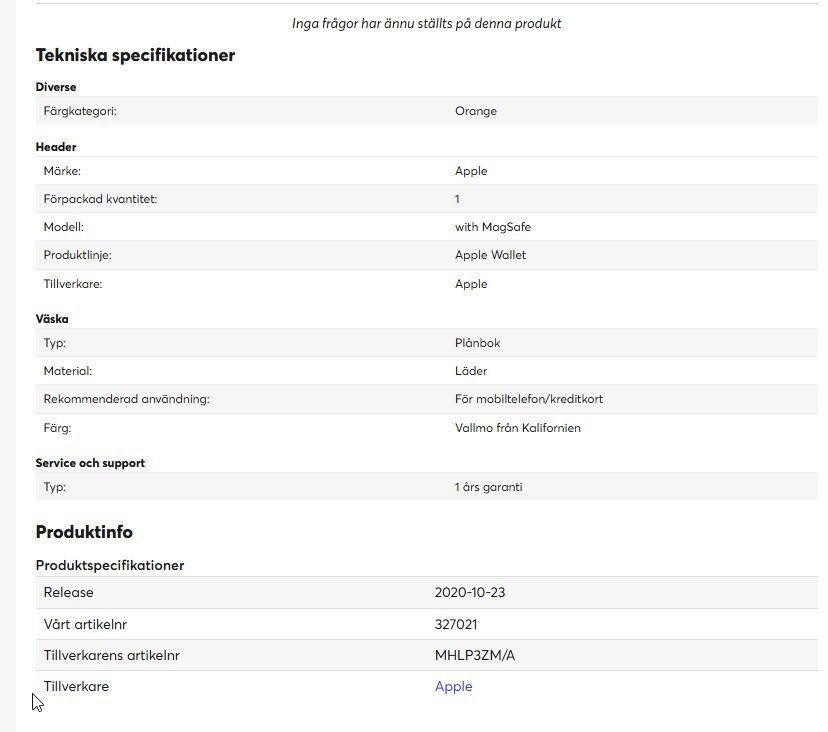Select the release date 2020-10-23

coord(469,592)
